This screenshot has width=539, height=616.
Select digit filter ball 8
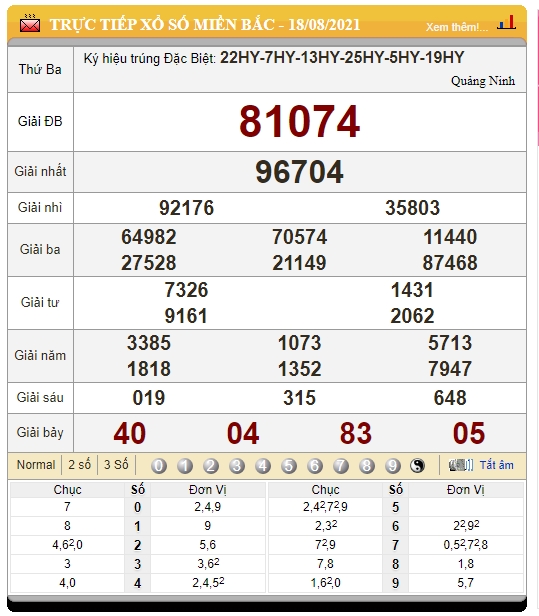point(367,466)
